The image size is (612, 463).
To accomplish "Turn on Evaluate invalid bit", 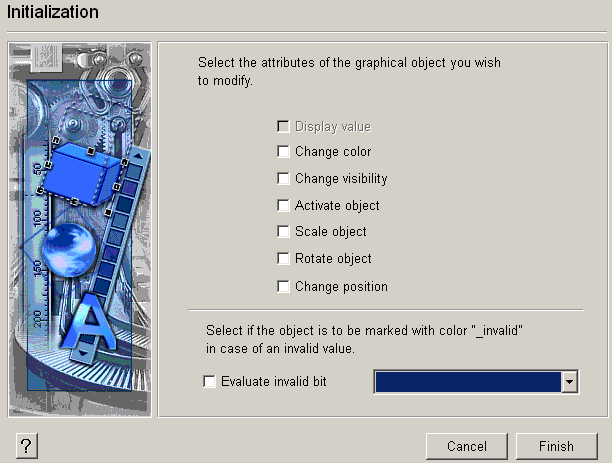I will (210, 381).
